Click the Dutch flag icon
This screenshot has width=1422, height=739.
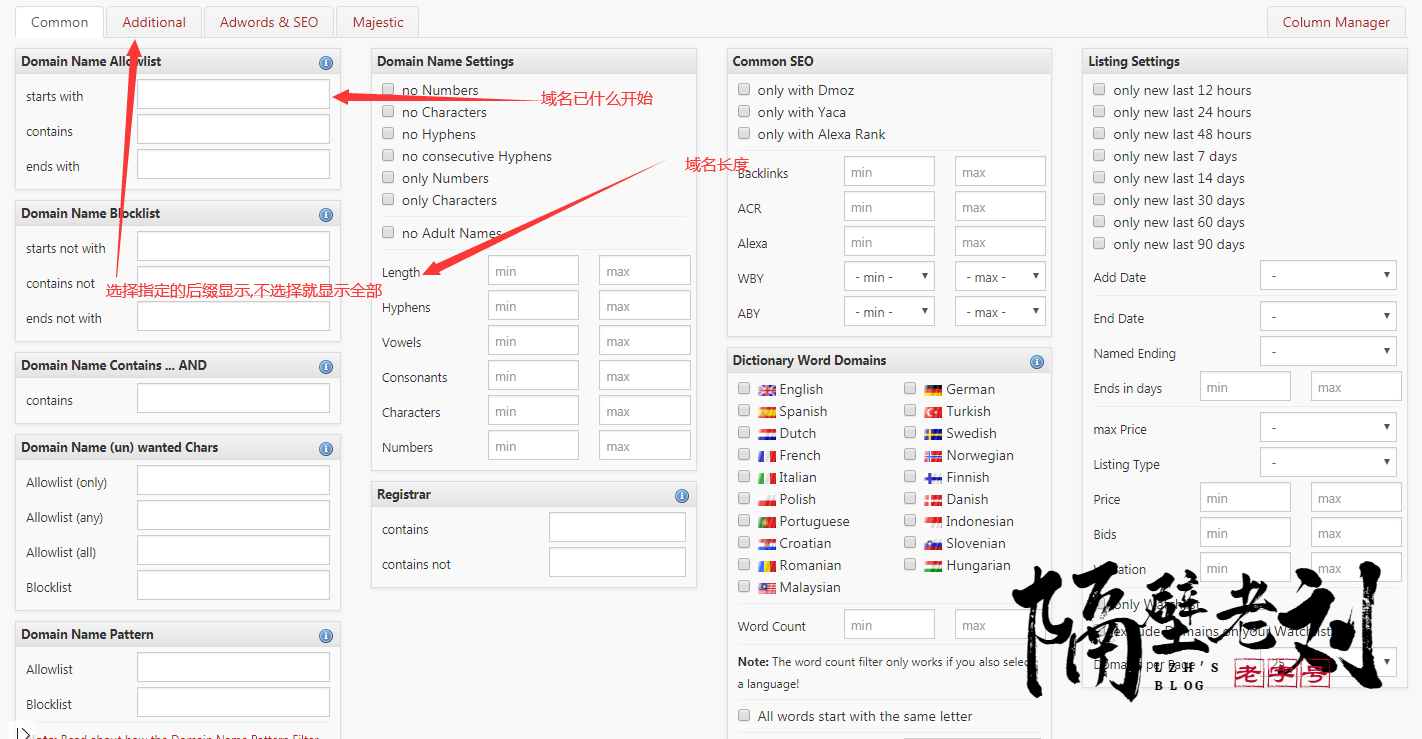click(767, 434)
